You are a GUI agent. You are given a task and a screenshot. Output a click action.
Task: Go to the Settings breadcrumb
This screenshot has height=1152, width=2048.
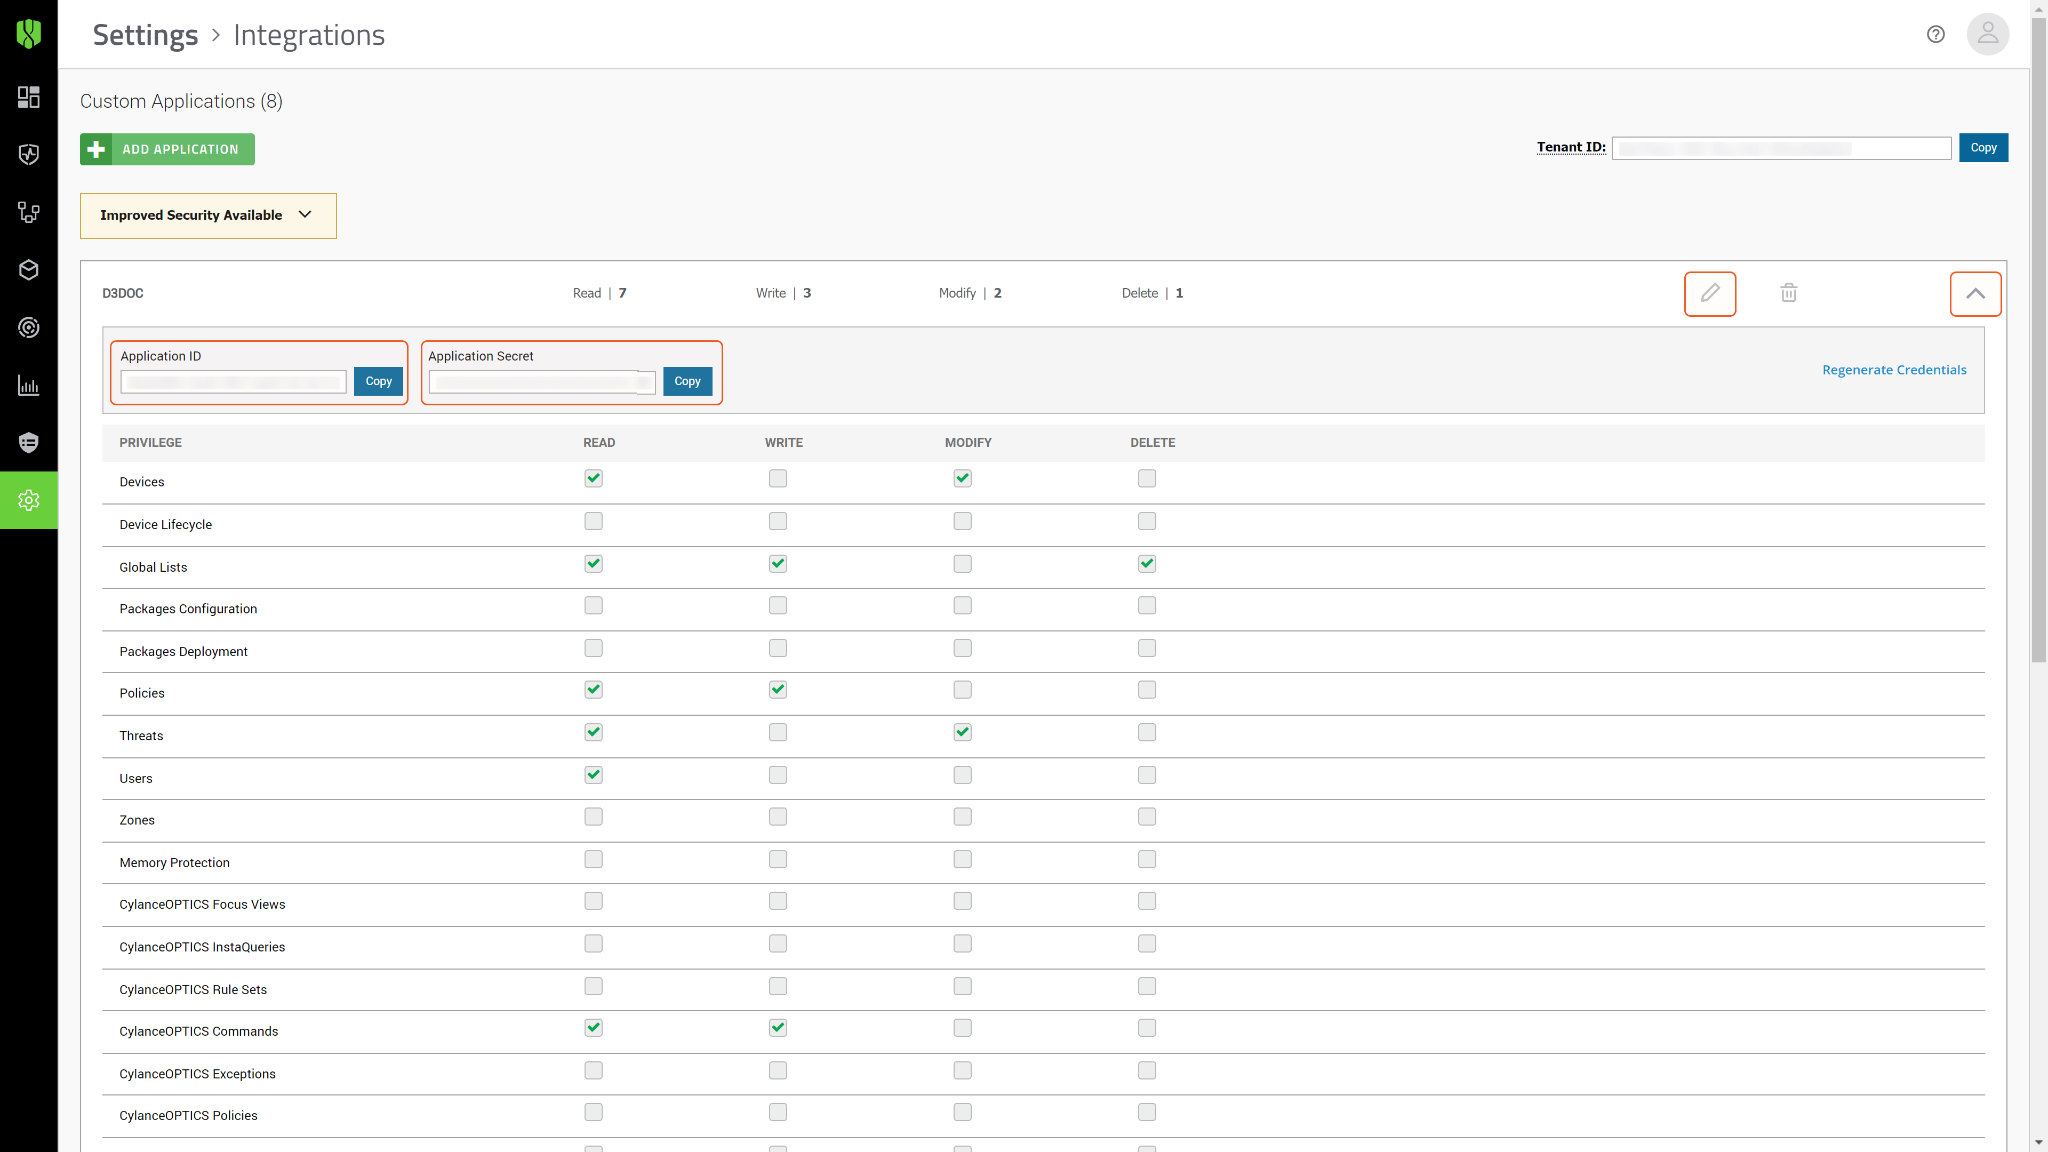pos(146,35)
